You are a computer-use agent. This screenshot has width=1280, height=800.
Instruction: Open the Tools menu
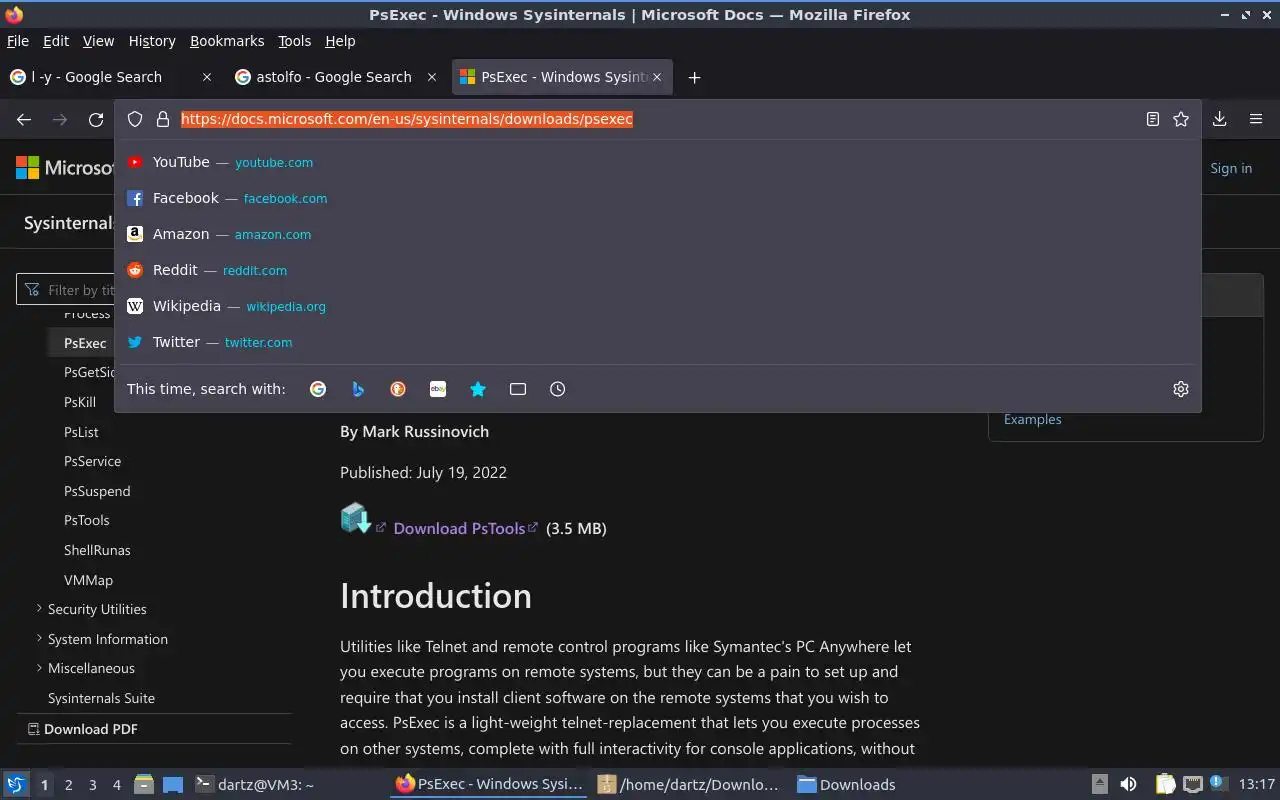[295, 41]
